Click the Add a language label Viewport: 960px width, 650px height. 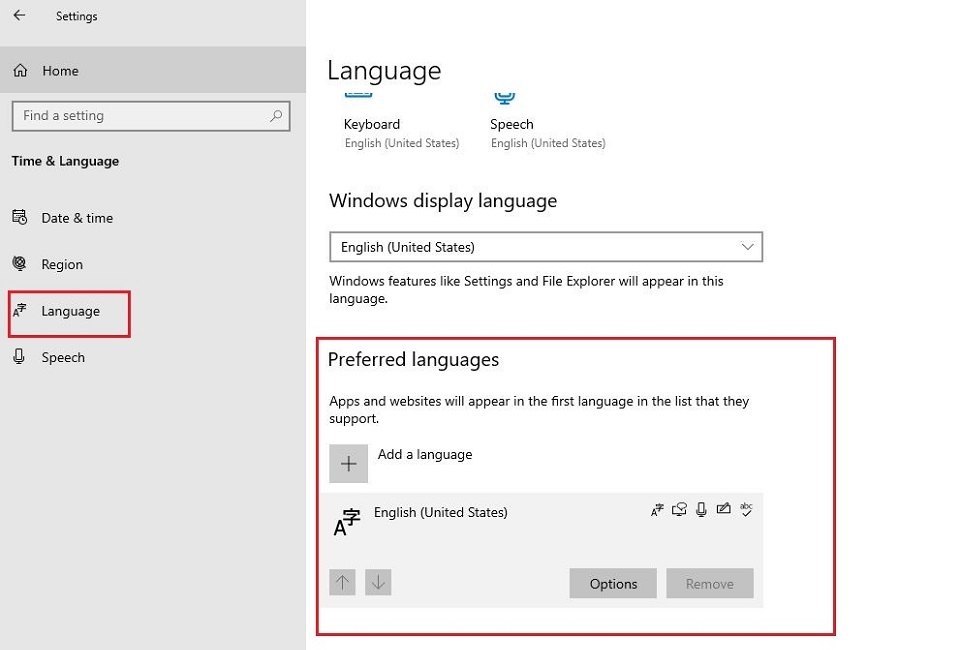tap(425, 454)
